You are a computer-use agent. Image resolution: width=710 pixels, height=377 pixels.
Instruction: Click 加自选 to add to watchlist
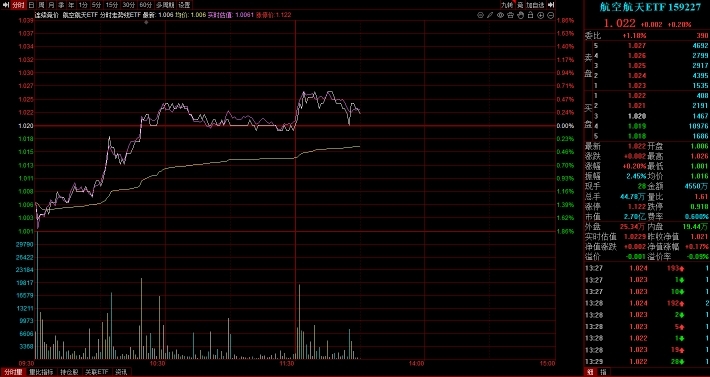535,5
